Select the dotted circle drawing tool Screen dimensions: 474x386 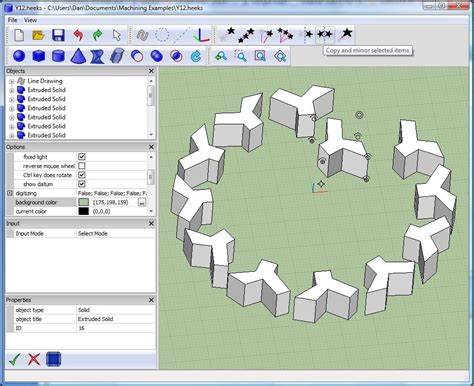point(162,35)
